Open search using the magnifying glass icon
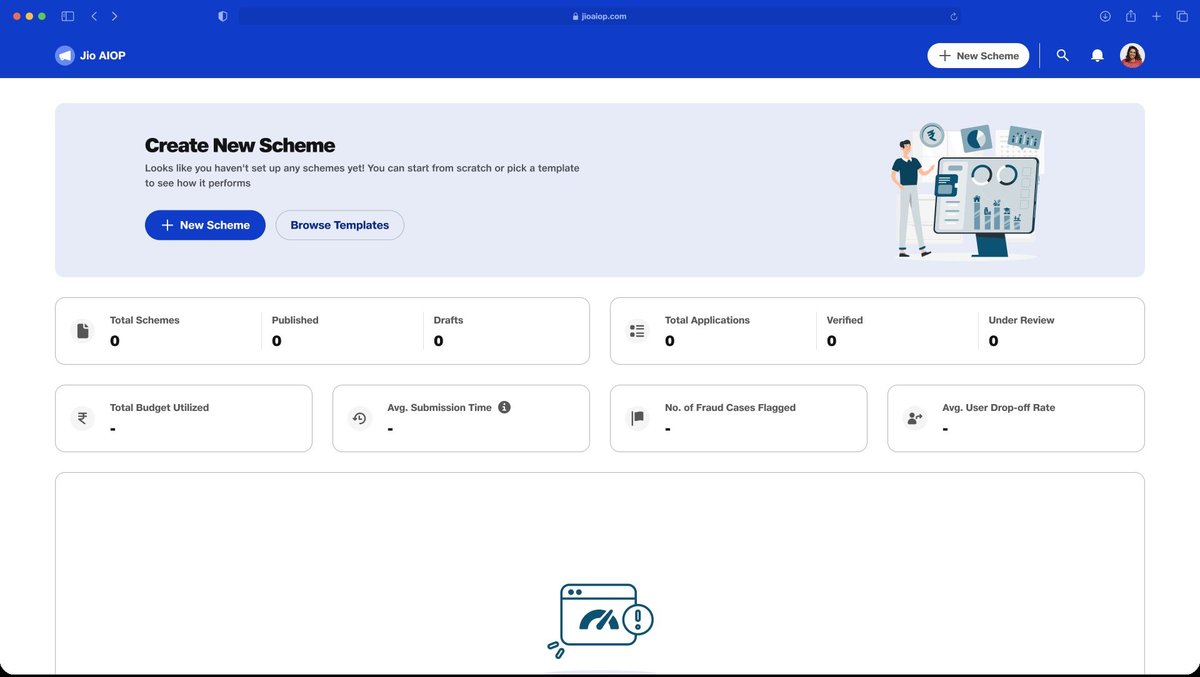This screenshot has width=1200, height=677. point(1063,55)
